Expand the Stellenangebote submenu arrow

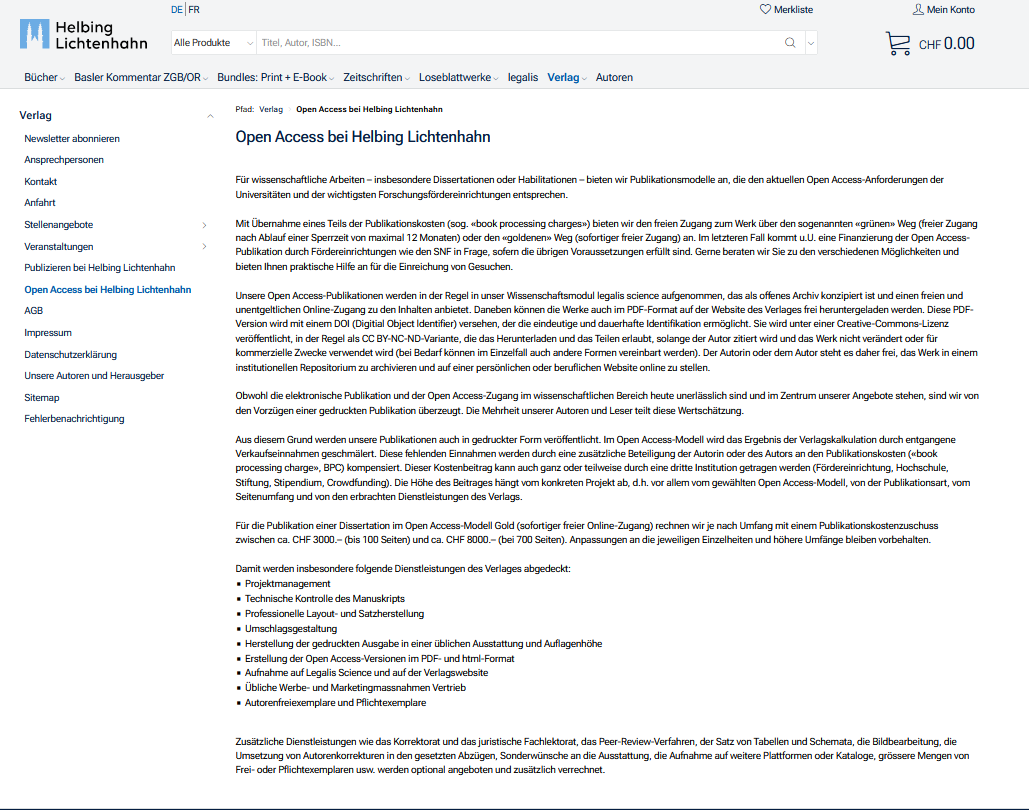[x=205, y=225]
